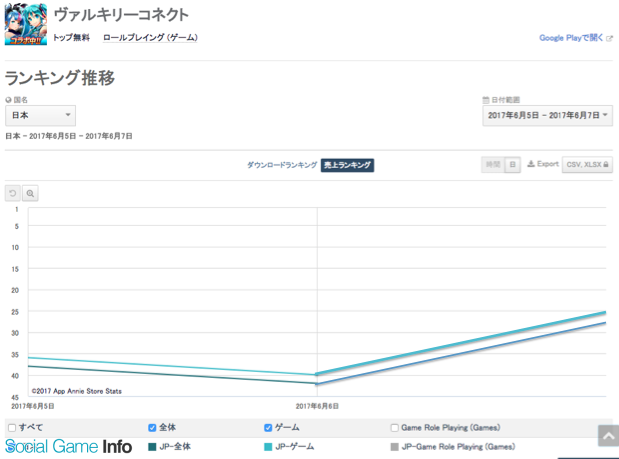Image resolution: width=619 pixels, height=459 pixels.
Task: Click the ヴァルキリーコネクト app title
Action: coord(121,15)
